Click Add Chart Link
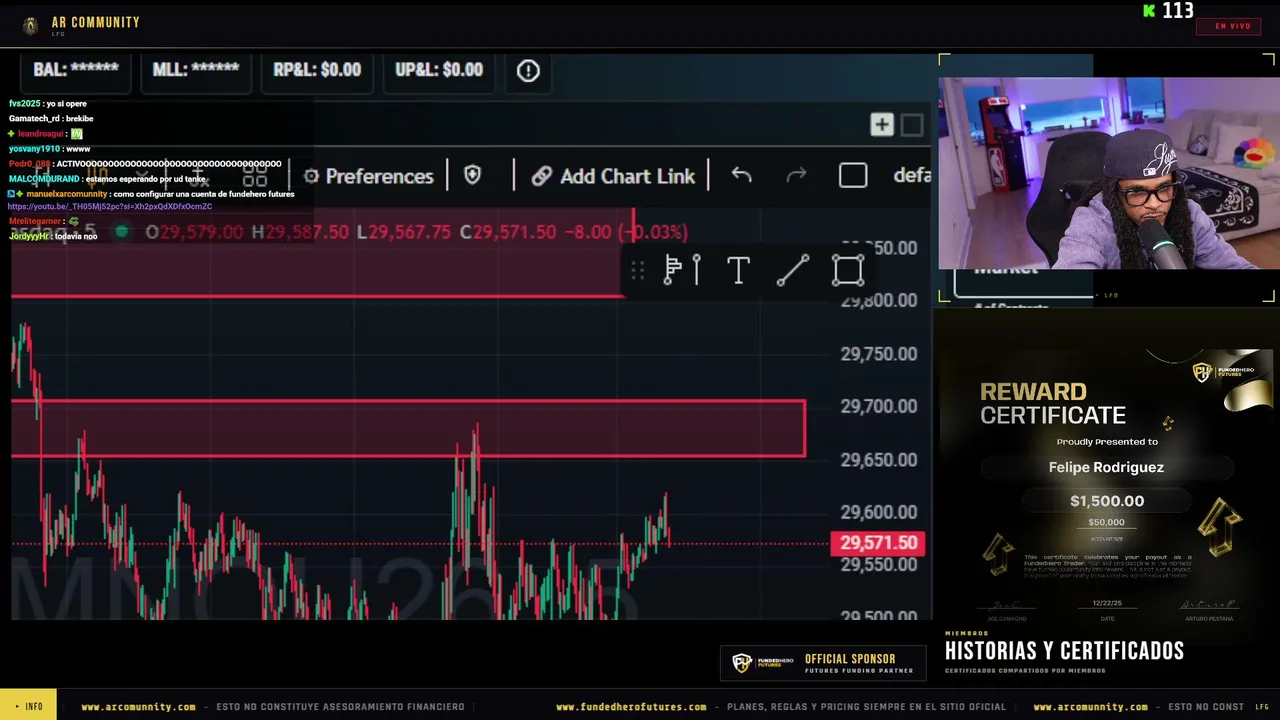The image size is (1280, 720). 613,176
